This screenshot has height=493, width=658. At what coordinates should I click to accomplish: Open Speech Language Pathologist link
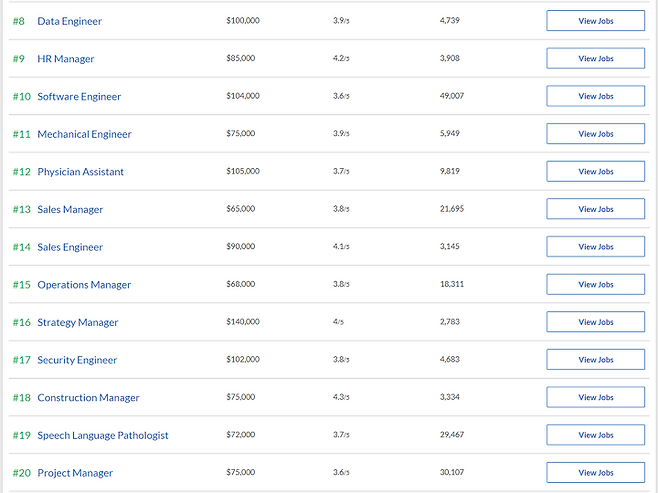[103, 435]
